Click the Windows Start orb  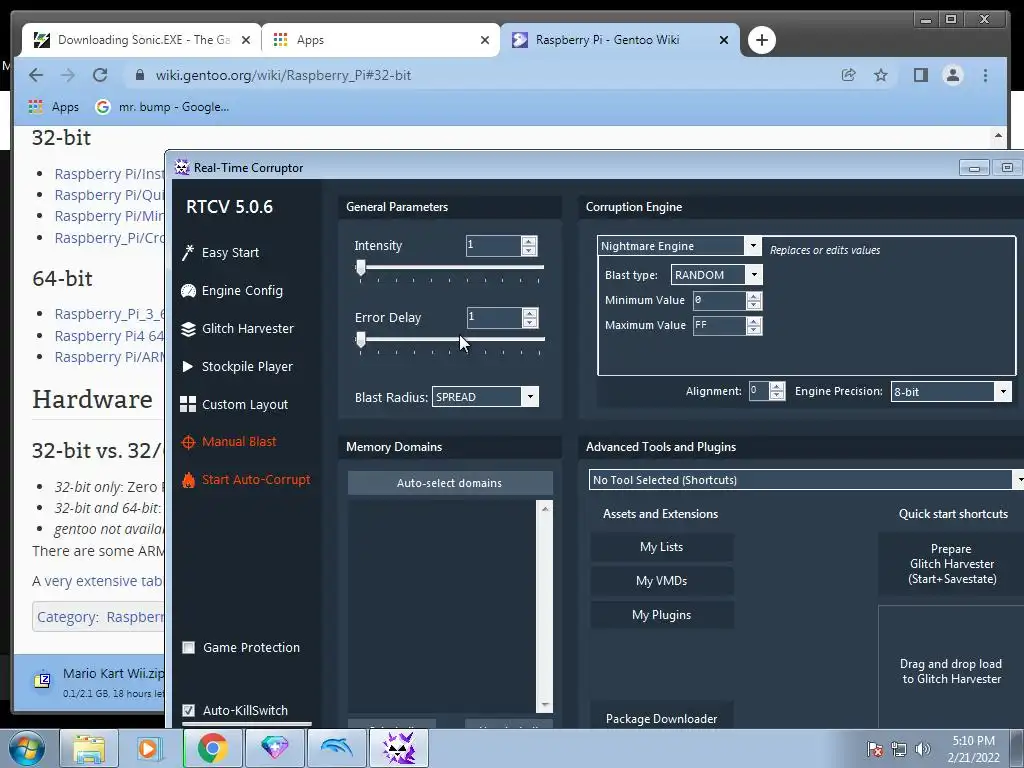click(27, 748)
